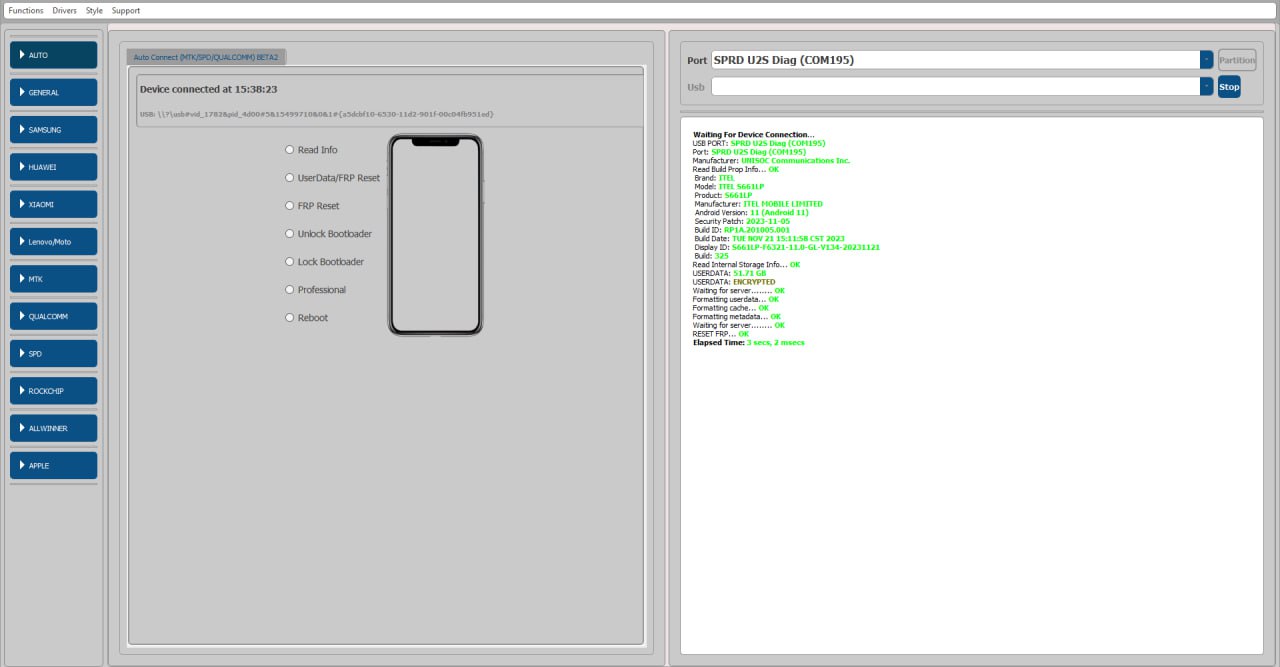Open the Lenovo/Moto sidebar section
The width and height of the screenshot is (1280, 667).
[x=54, y=242]
